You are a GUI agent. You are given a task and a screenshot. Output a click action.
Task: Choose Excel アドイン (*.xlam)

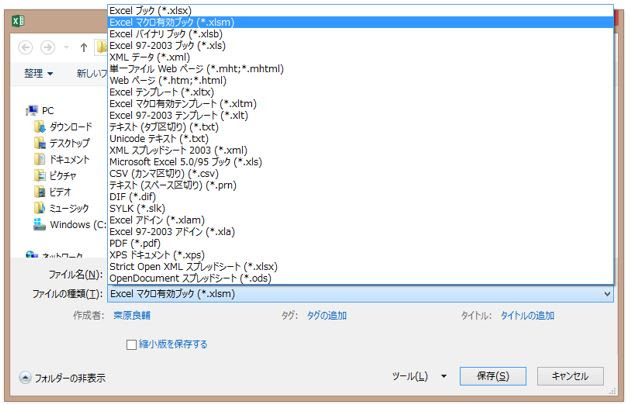[361, 220]
